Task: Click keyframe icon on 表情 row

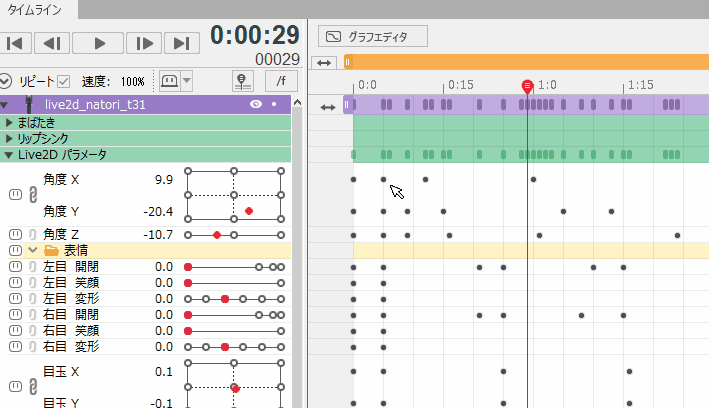Action: click(15, 250)
